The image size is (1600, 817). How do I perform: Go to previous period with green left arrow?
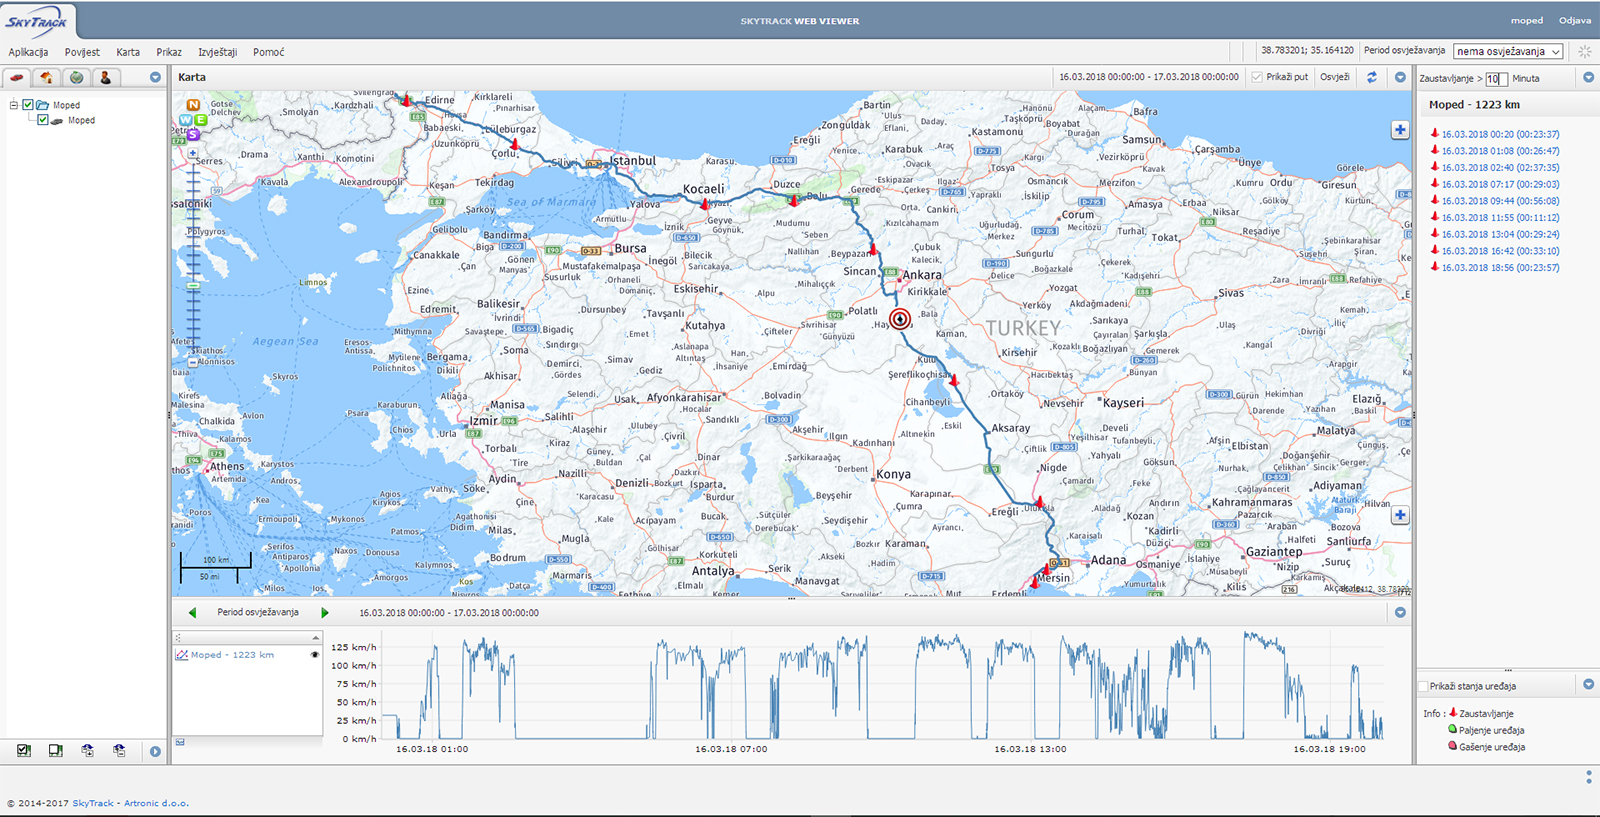pyautogui.click(x=192, y=612)
